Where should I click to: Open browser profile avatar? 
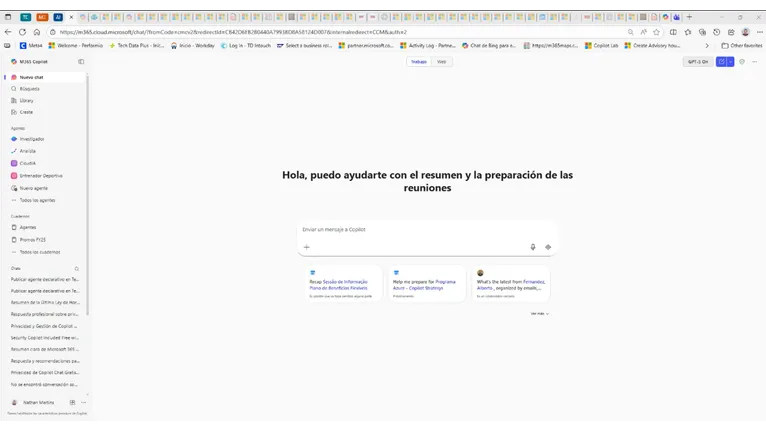coord(745,32)
